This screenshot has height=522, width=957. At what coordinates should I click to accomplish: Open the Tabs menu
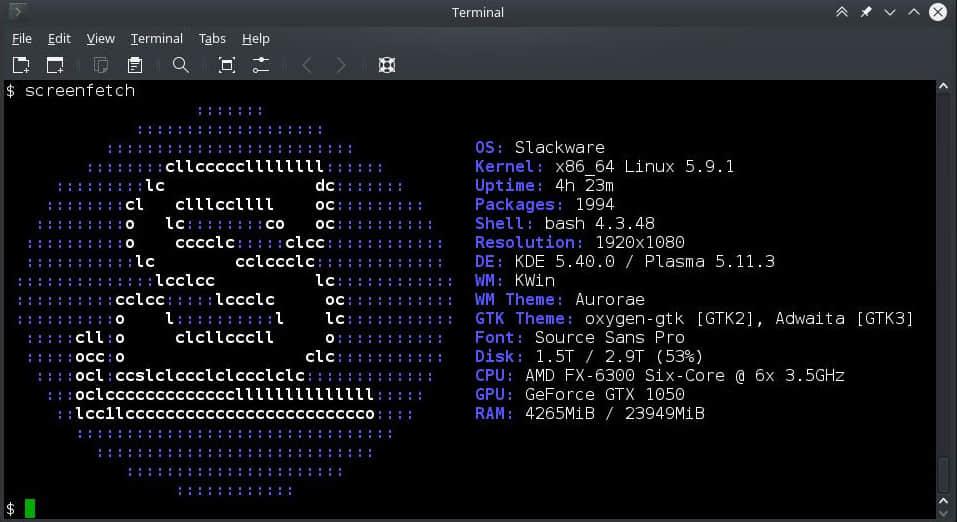[212, 38]
